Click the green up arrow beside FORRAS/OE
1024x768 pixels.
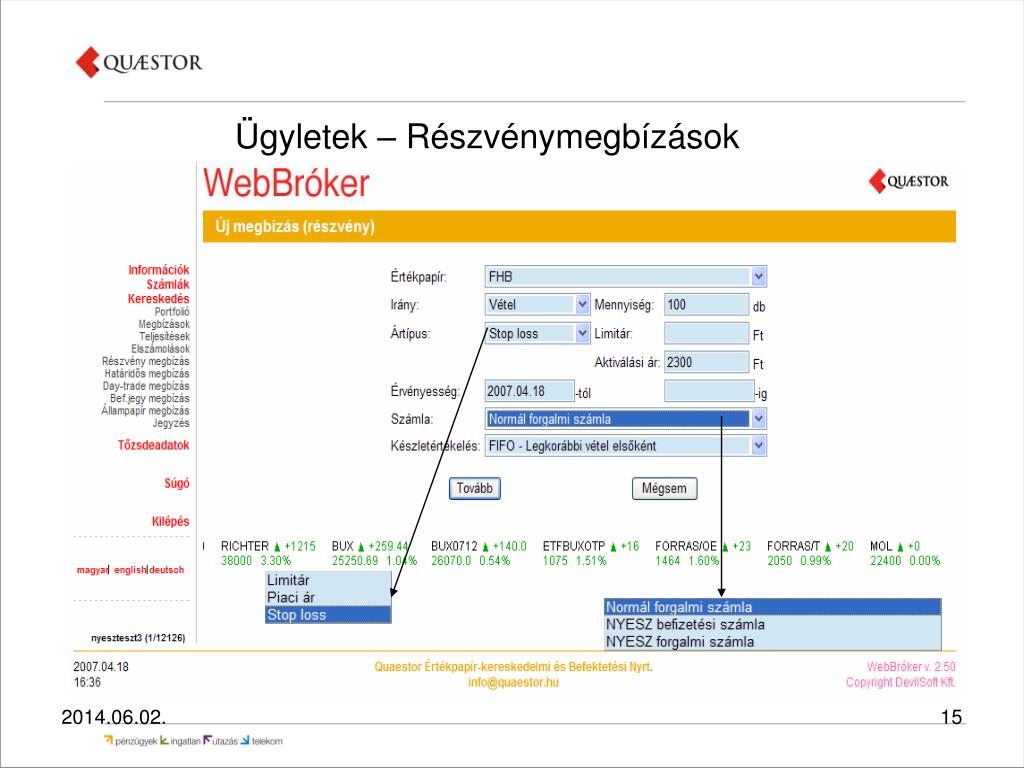tap(725, 547)
